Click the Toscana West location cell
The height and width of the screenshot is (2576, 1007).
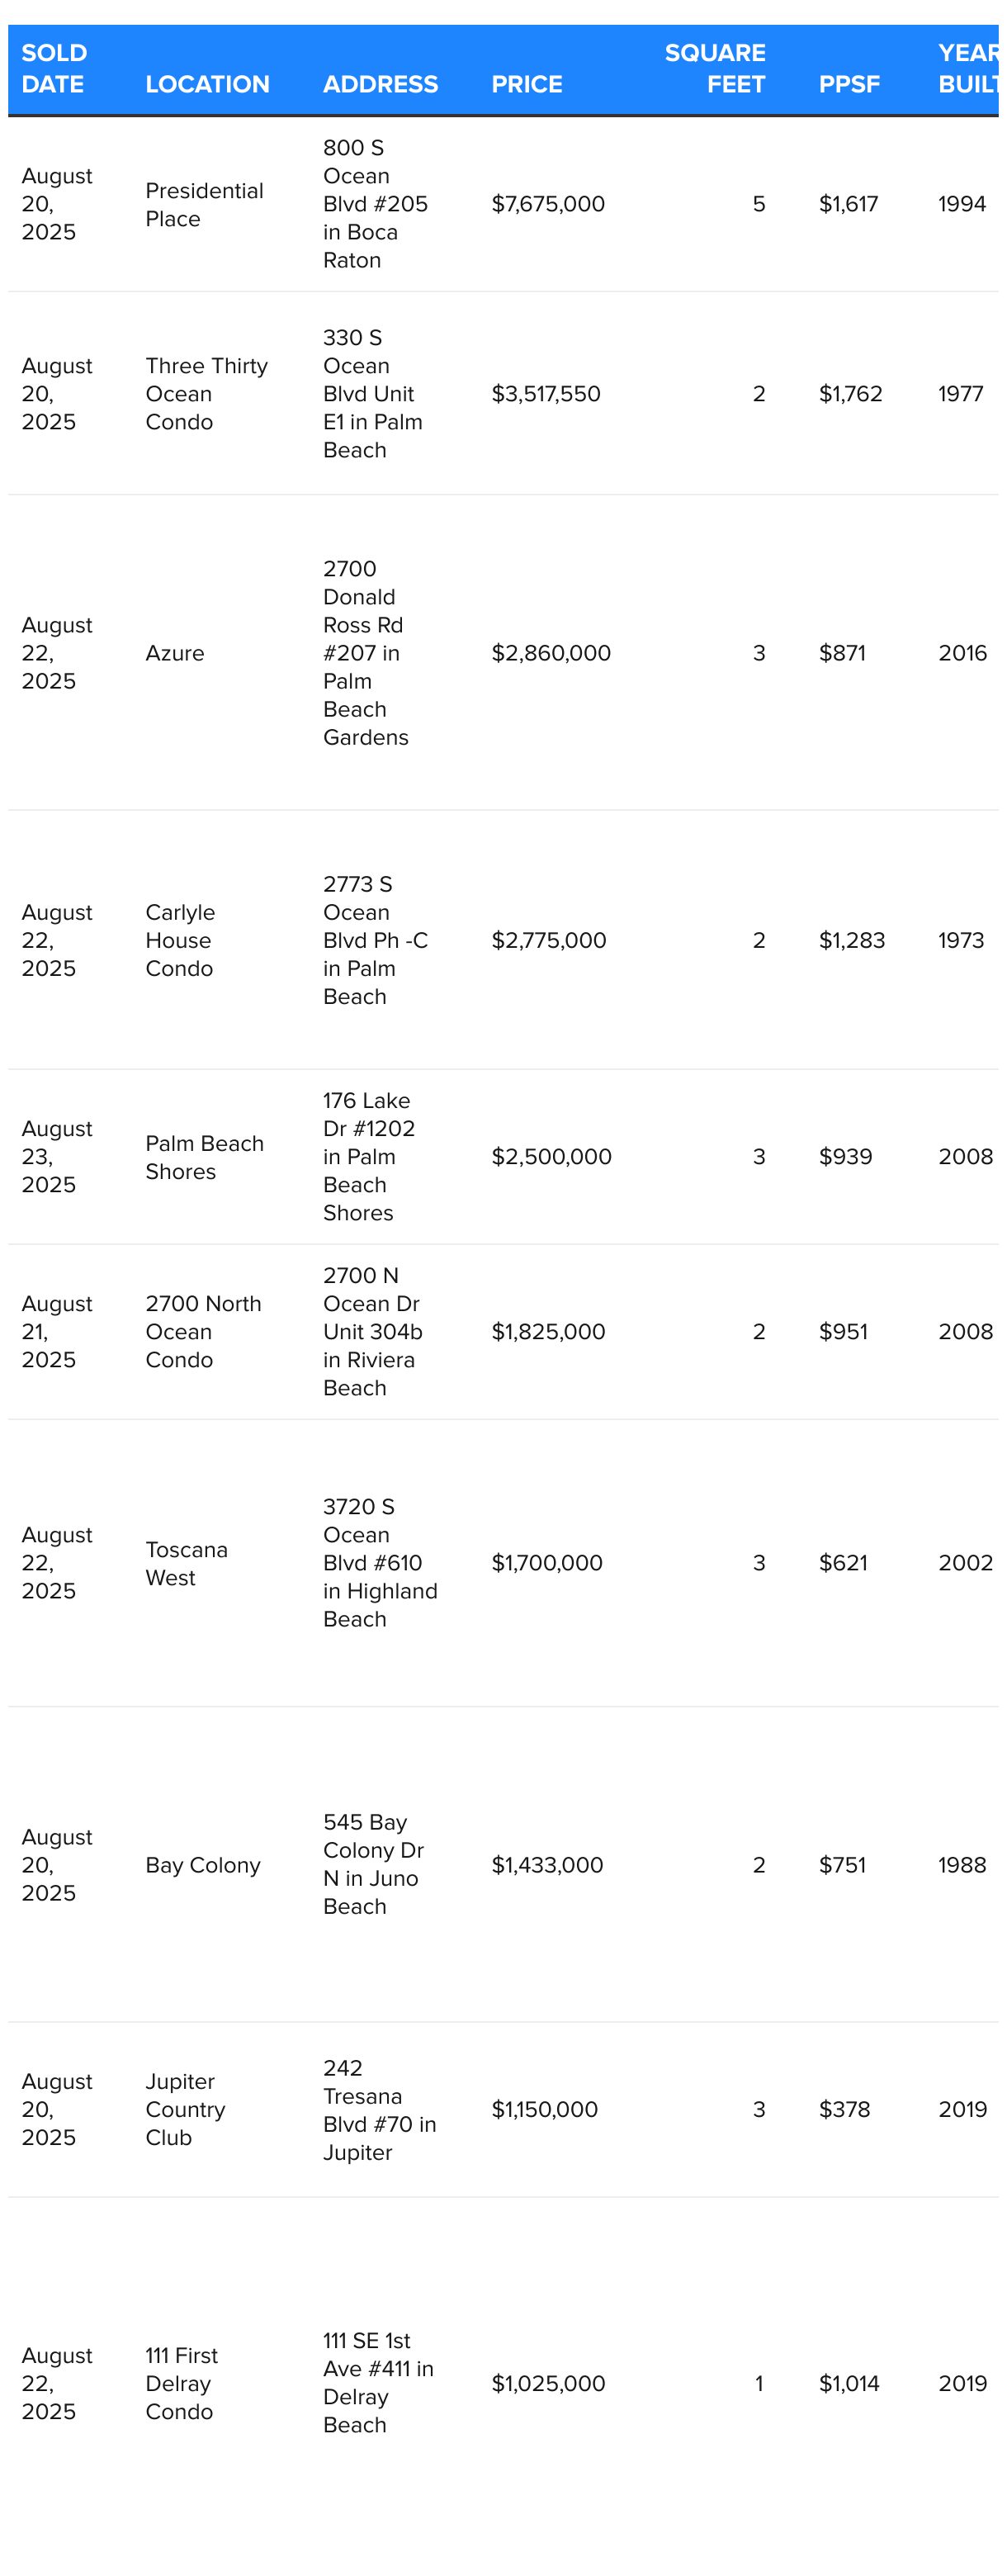[186, 1563]
